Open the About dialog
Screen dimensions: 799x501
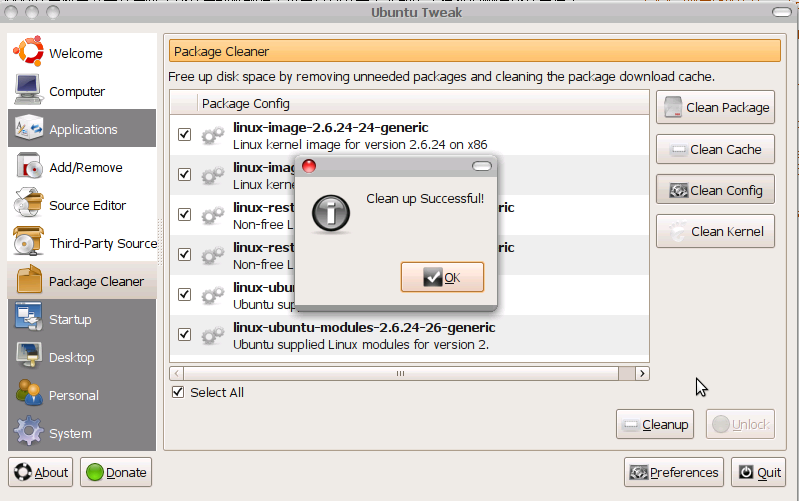pos(40,472)
